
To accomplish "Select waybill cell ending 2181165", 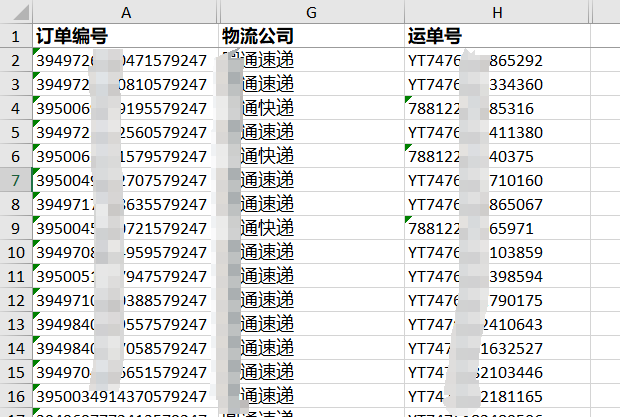I will coord(497,396).
